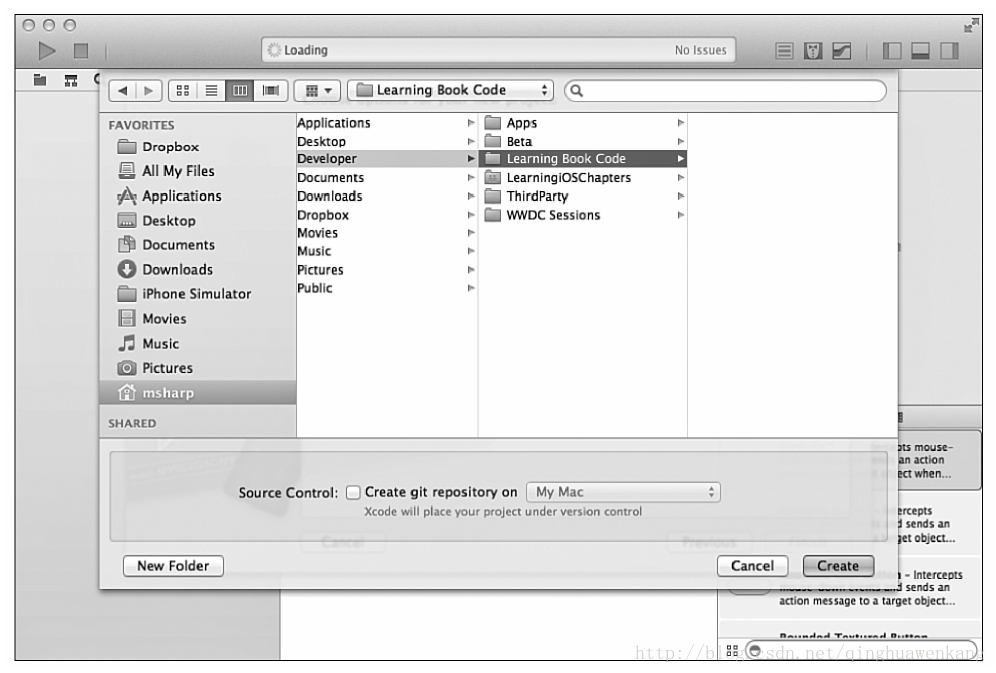Open the Beta folder
Viewport: 996px width, 673px height.
(582, 142)
